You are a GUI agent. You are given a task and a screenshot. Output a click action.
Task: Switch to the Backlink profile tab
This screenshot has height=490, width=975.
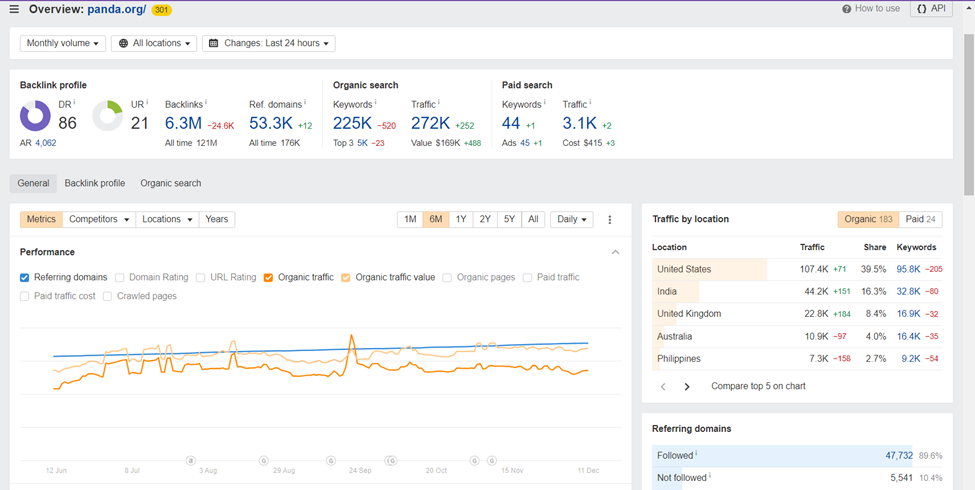click(x=95, y=184)
